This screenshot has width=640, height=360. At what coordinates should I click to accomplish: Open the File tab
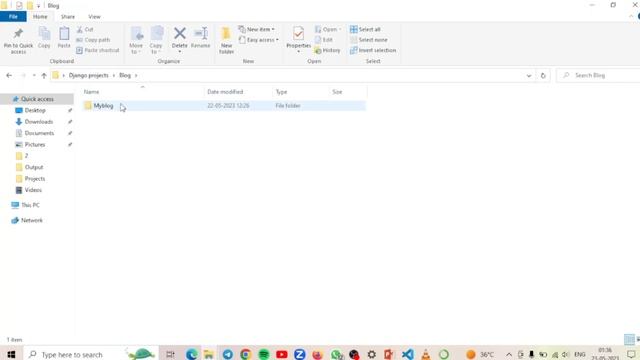tap(13, 17)
